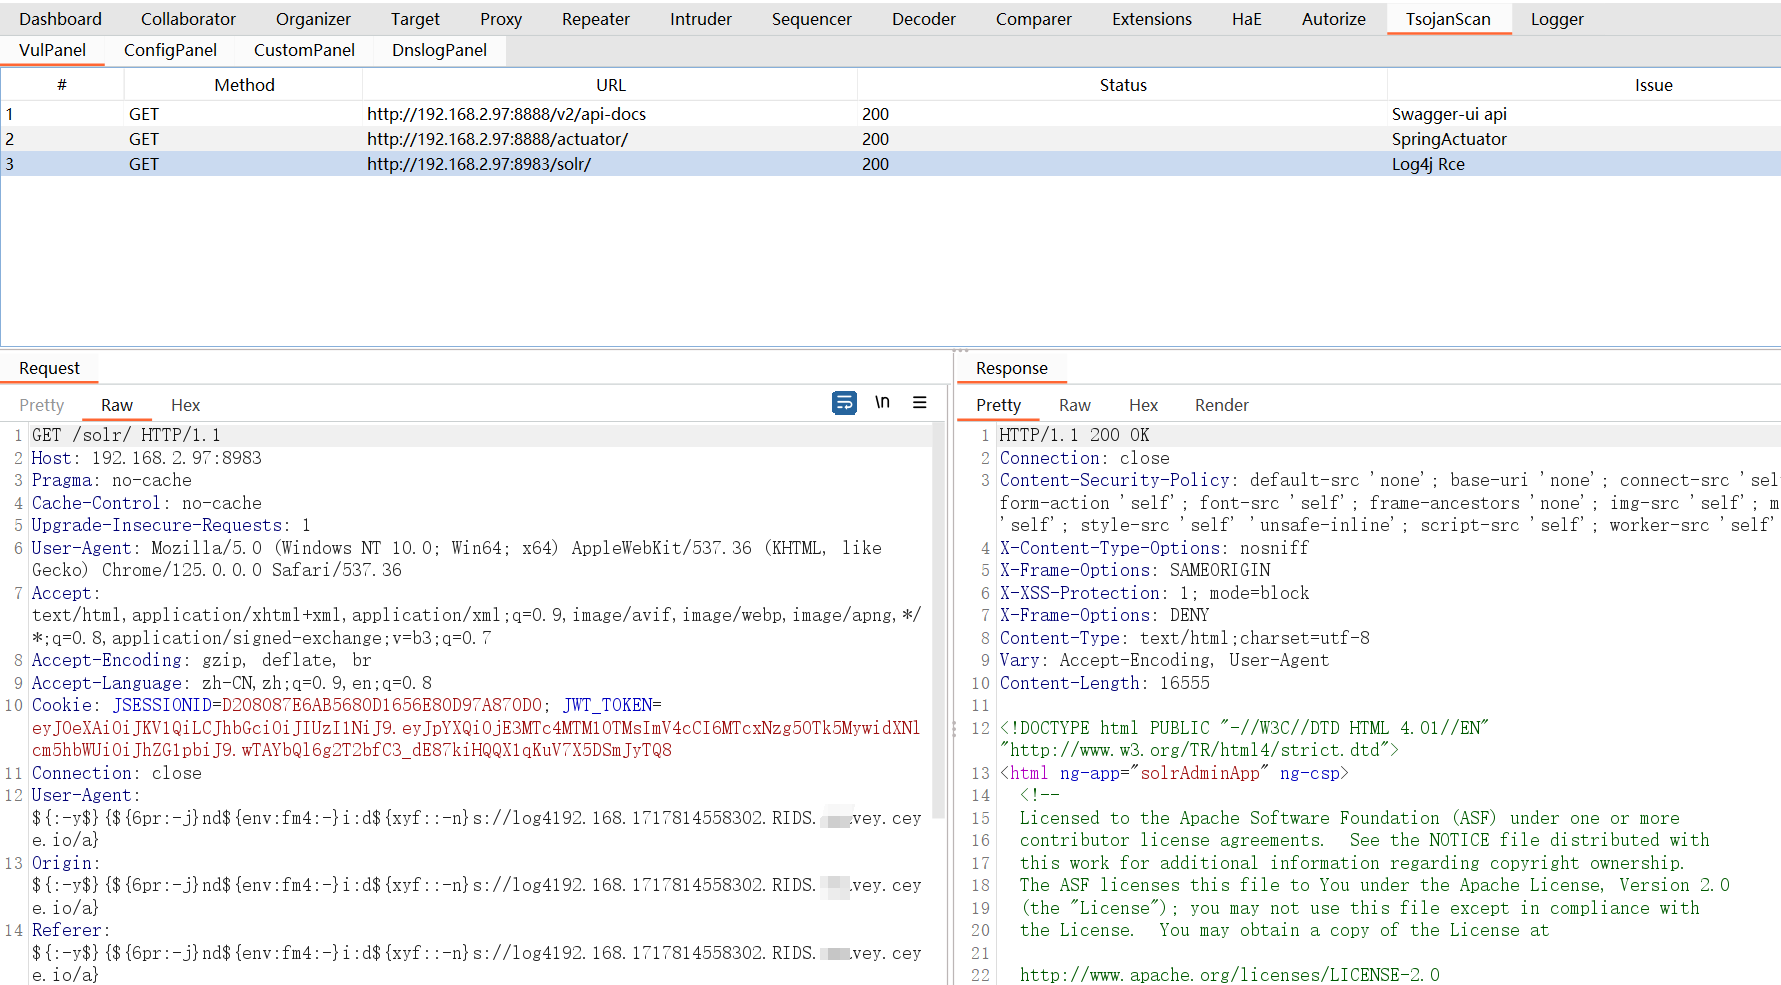Screen dimensions: 1781x985
Task: Switch Response view to Pretty
Action: point(998,405)
